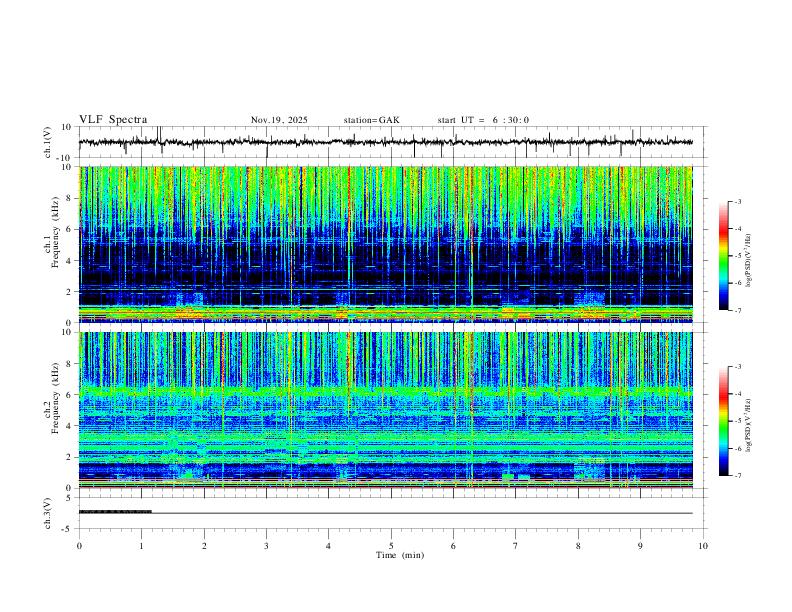Click the '0' label on the Time axis
Viewport: 792px width, 612px height.
(79, 546)
